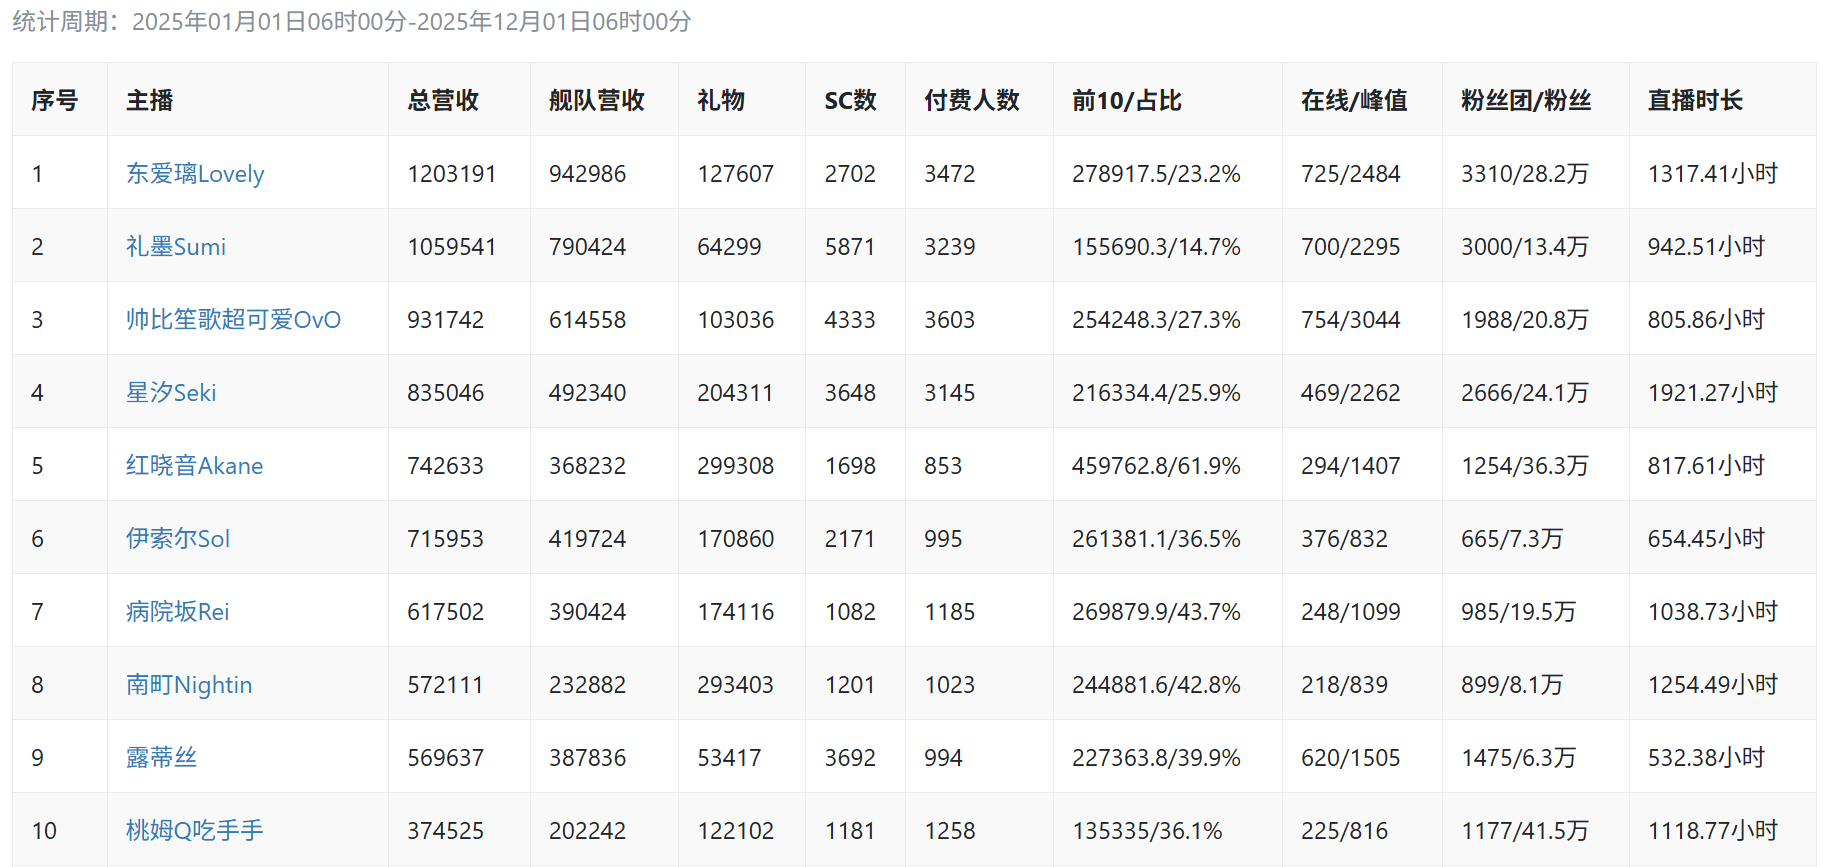Click the SC数 column header
This screenshot has height=867, width=1823.
[850, 101]
